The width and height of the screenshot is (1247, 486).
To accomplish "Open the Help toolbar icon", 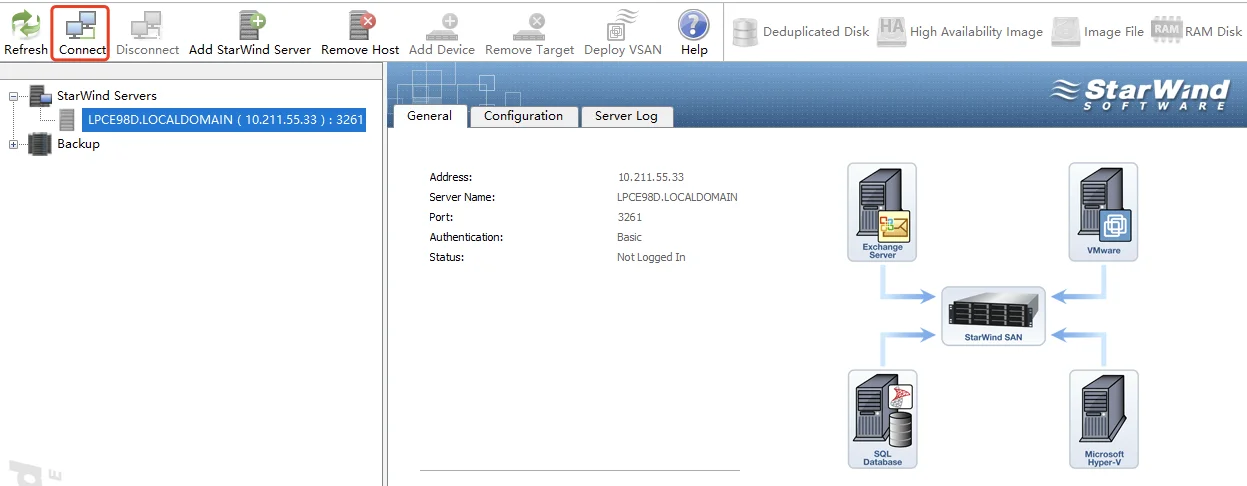I will coord(694,32).
